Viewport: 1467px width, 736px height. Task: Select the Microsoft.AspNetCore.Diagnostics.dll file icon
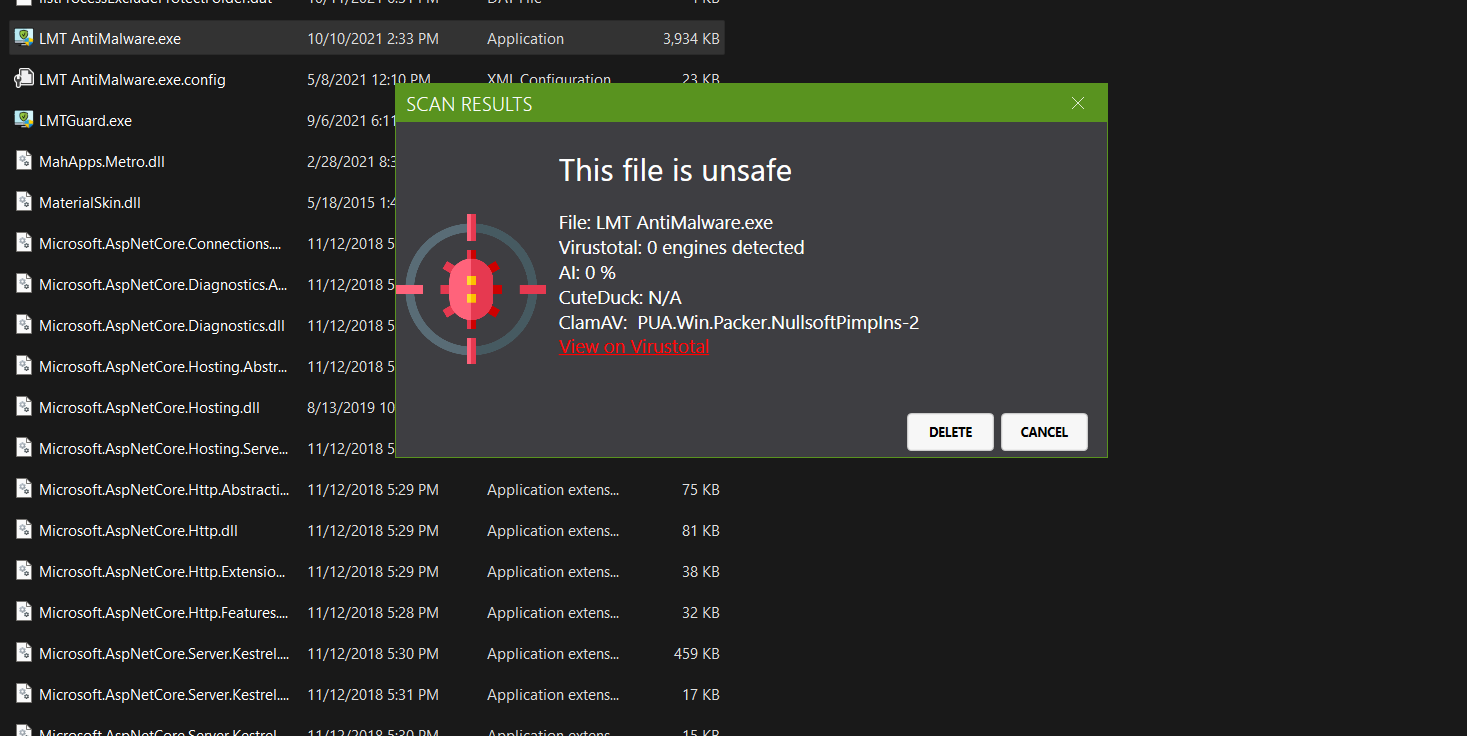pyautogui.click(x=24, y=325)
